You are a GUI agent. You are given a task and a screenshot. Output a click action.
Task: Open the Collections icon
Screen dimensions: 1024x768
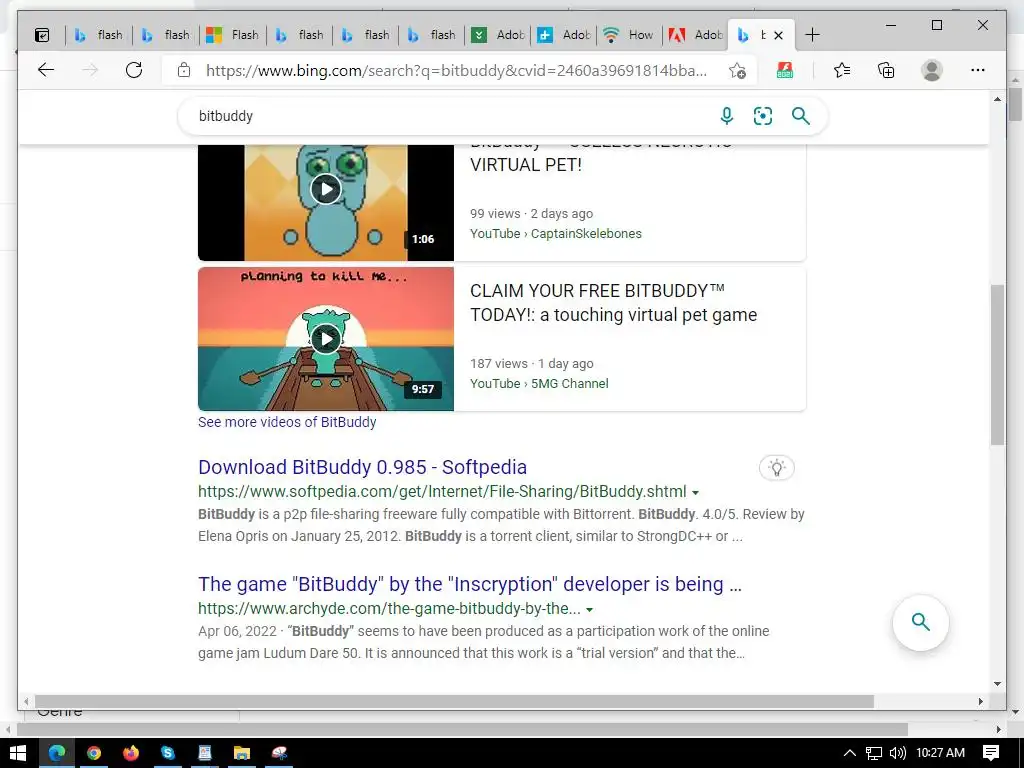pos(886,70)
